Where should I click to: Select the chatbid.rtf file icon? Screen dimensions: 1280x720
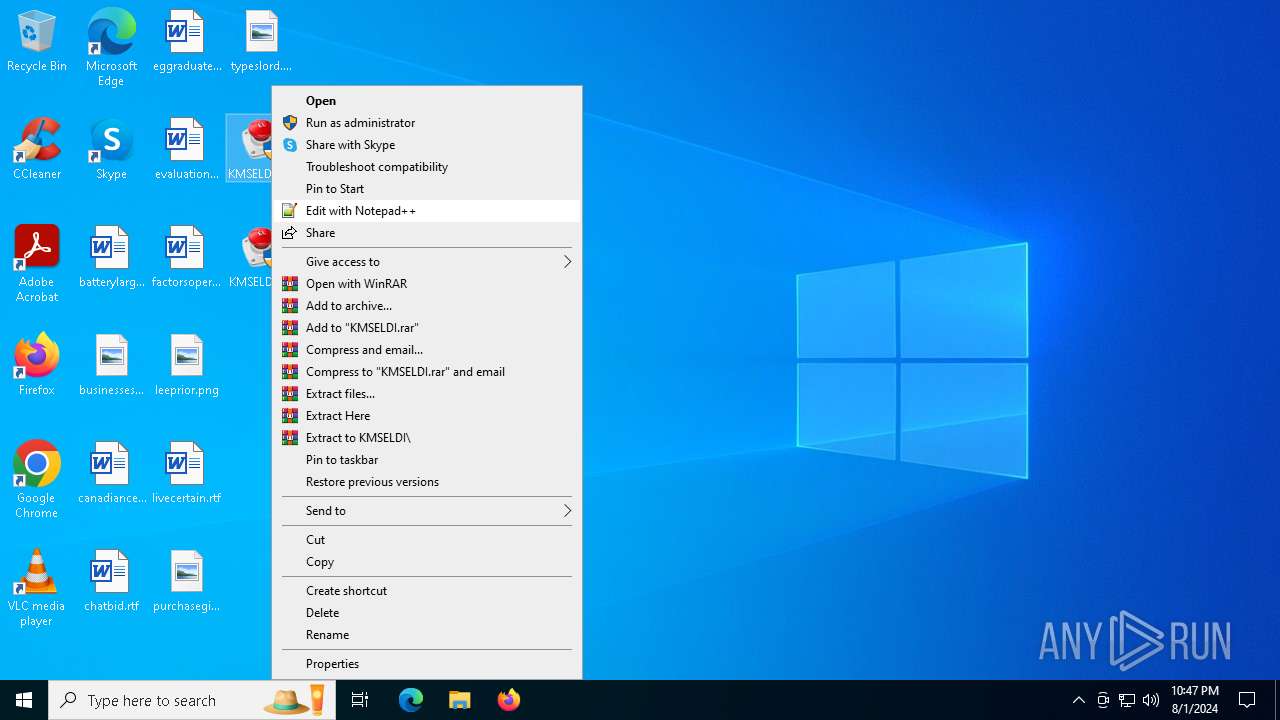point(111,582)
